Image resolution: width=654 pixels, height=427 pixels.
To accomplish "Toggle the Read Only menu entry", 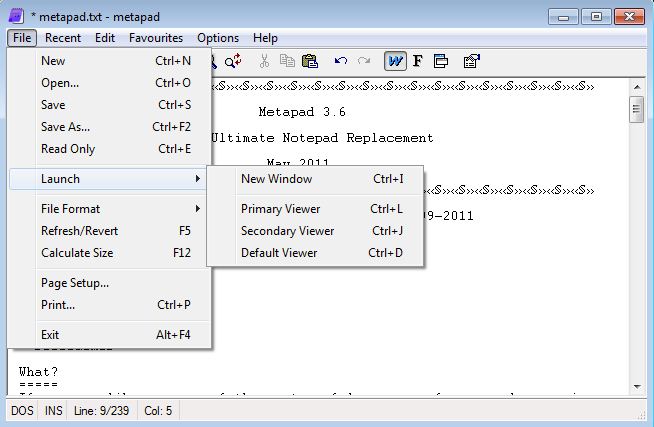I will coord(109,149).
